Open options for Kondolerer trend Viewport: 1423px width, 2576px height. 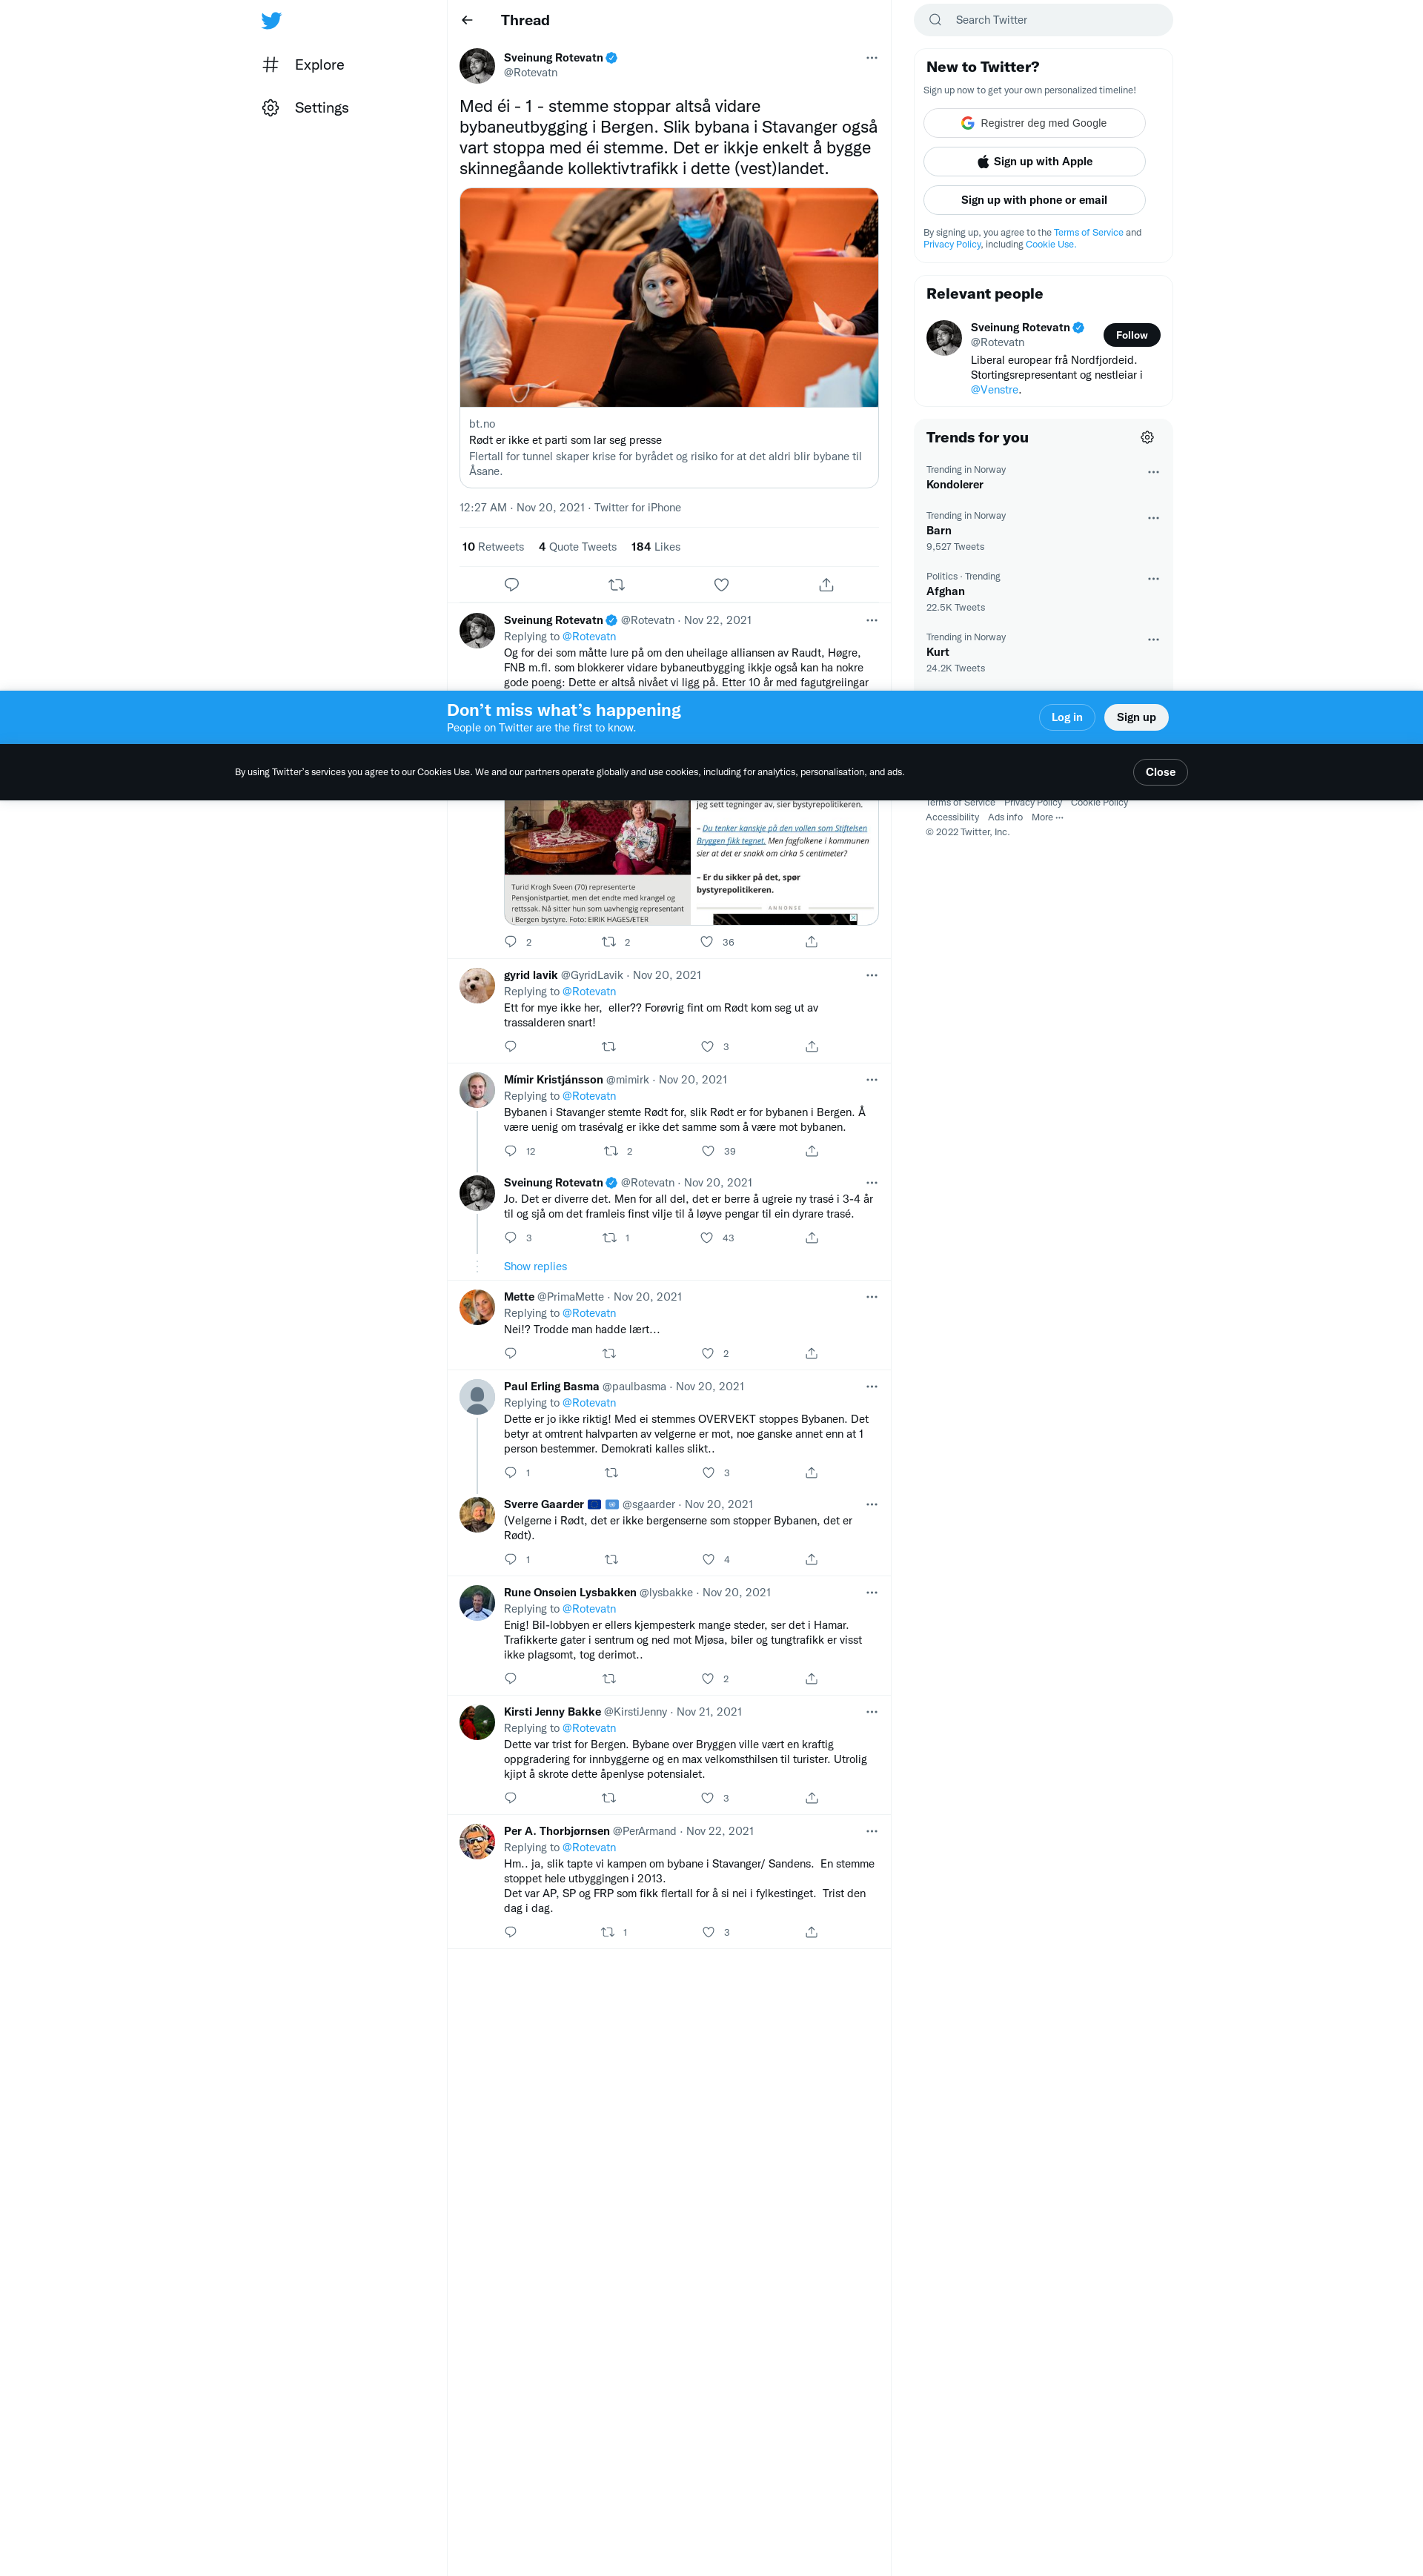coord(1153,472)
